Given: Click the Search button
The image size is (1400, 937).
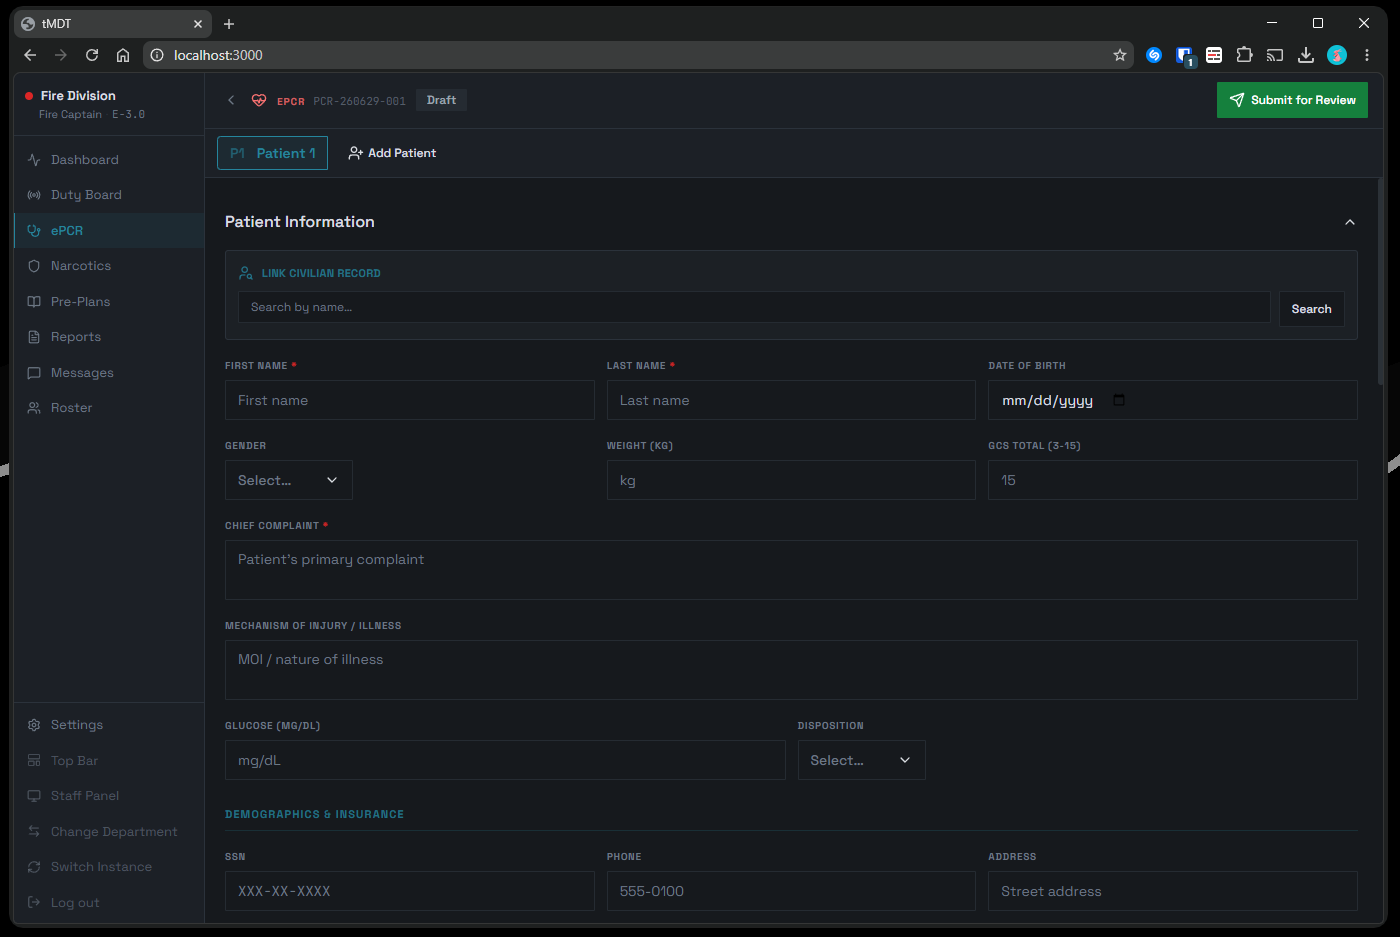Looking at the screenshot, I should (1311, 309).
